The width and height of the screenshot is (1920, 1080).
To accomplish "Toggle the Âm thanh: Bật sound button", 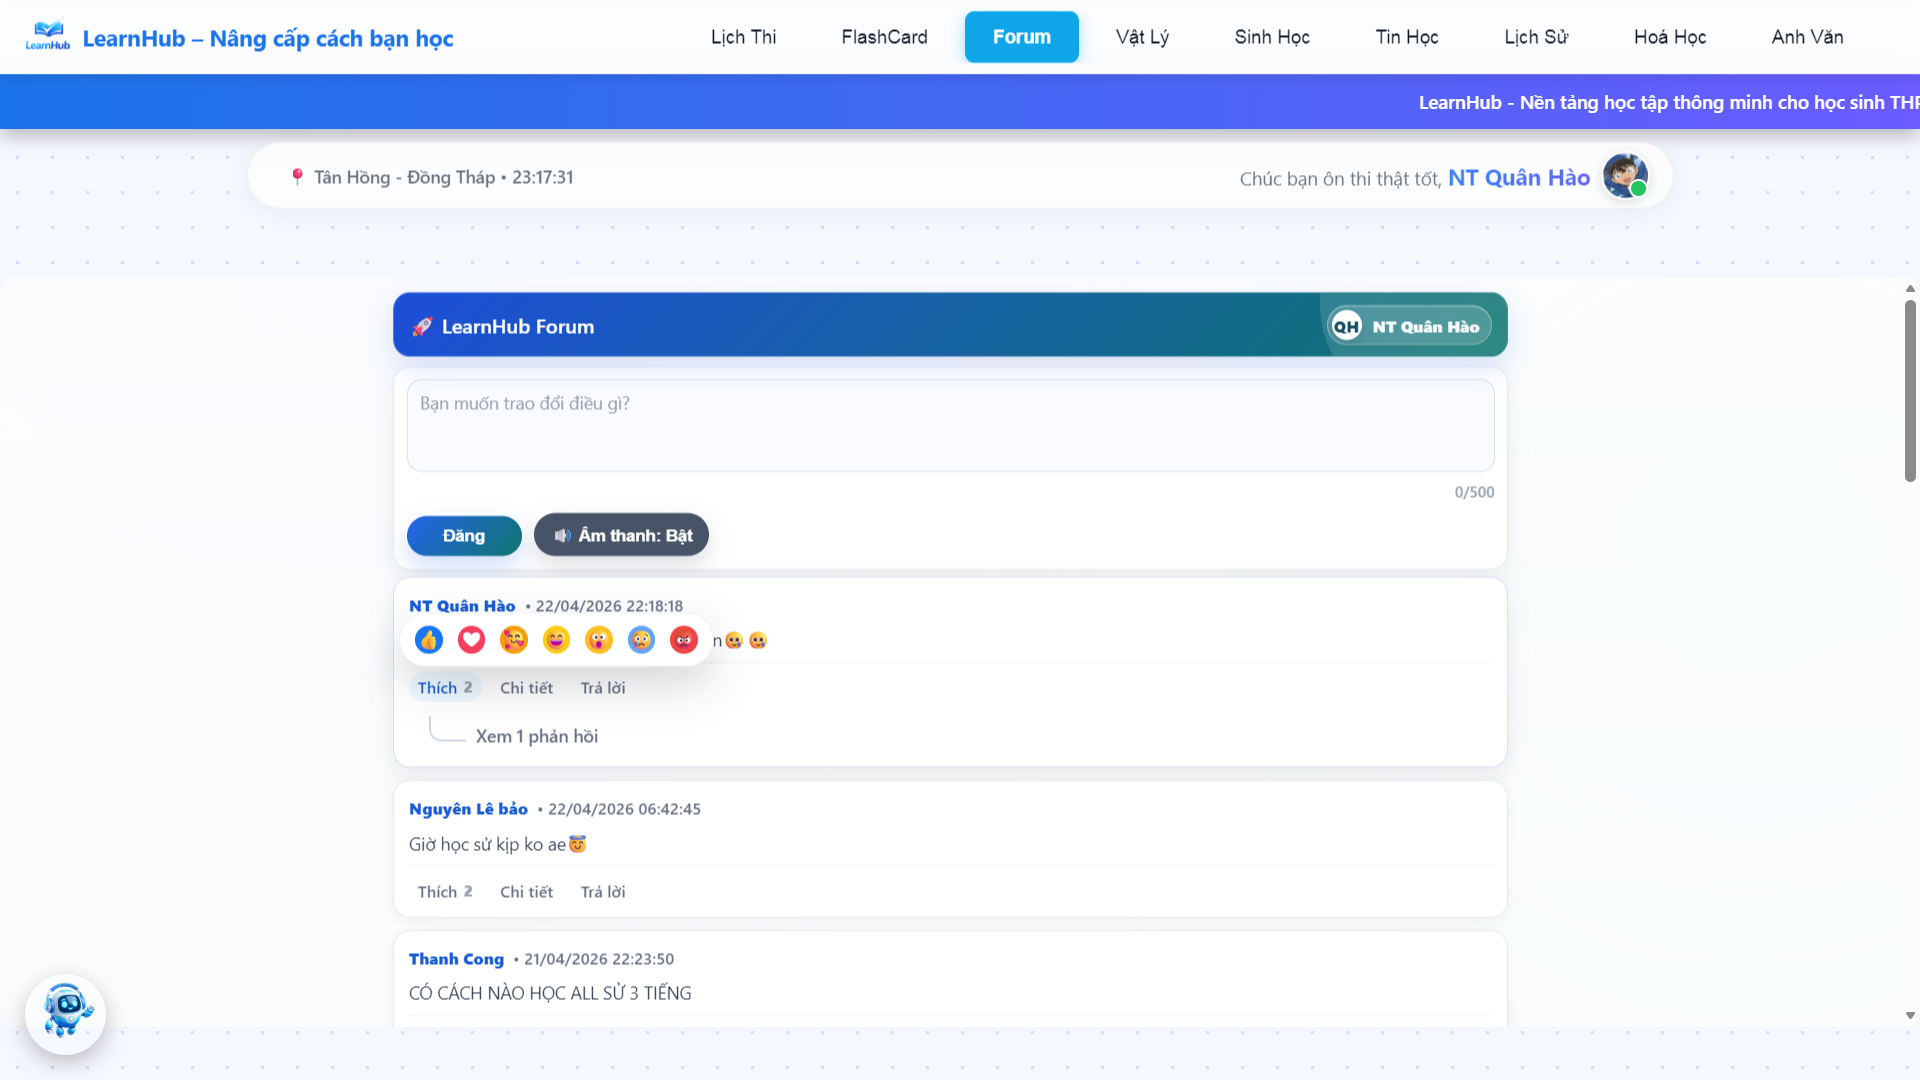I will click(621, 535).
